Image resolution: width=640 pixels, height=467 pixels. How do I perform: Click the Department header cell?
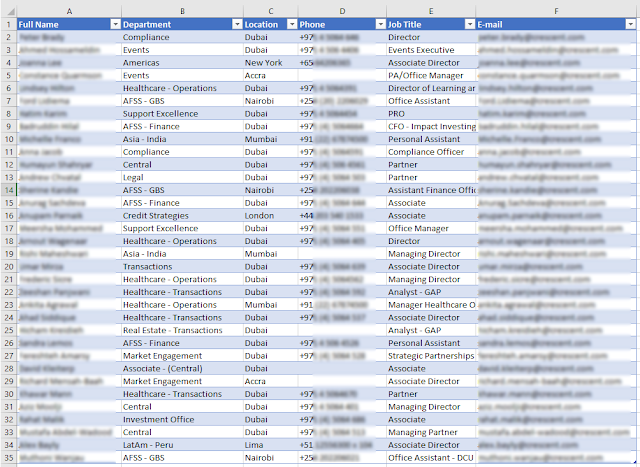coord(182,24)
